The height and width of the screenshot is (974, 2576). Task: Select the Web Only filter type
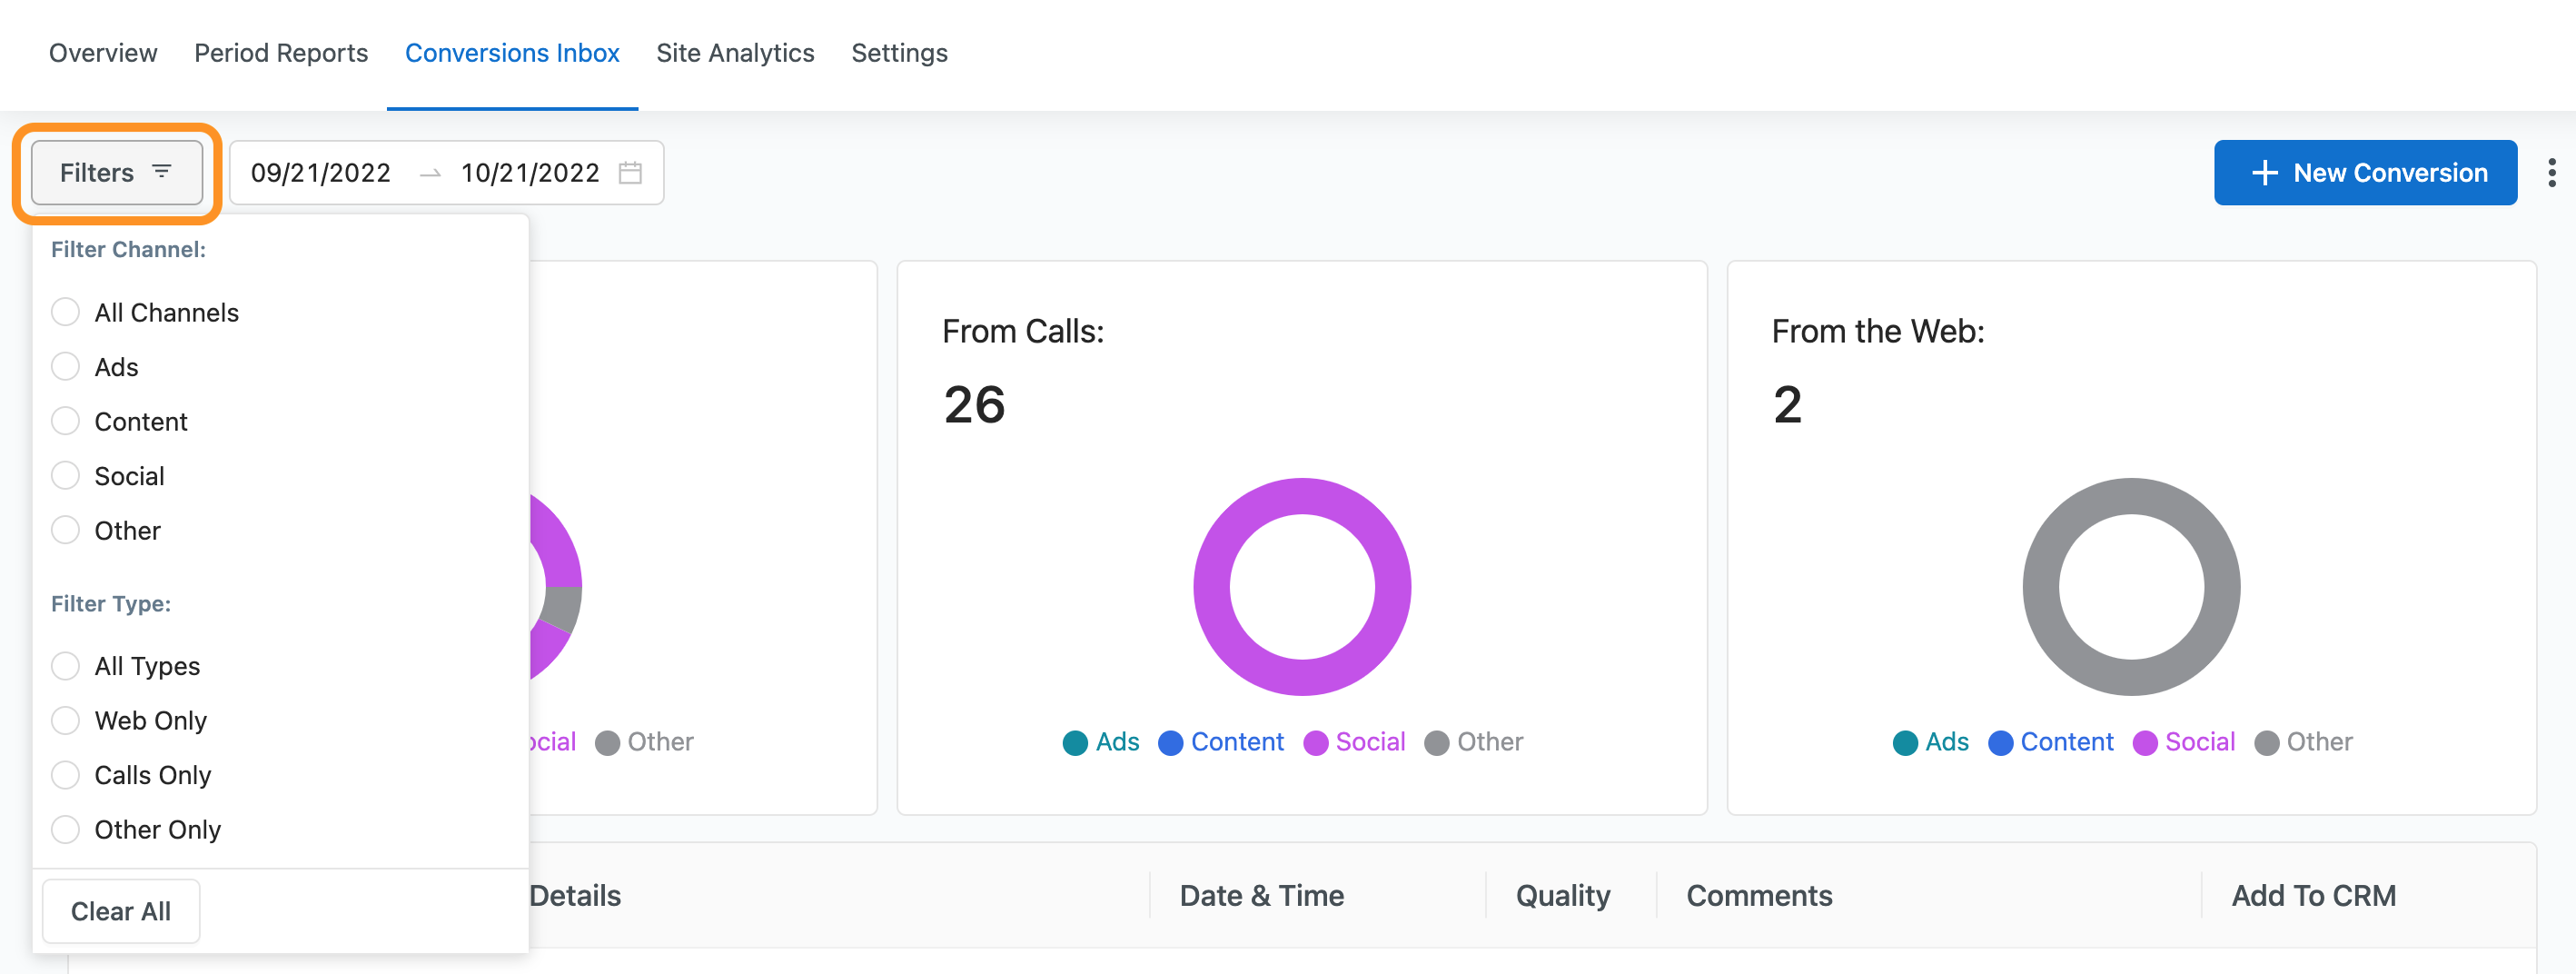[x=66, y=721]
